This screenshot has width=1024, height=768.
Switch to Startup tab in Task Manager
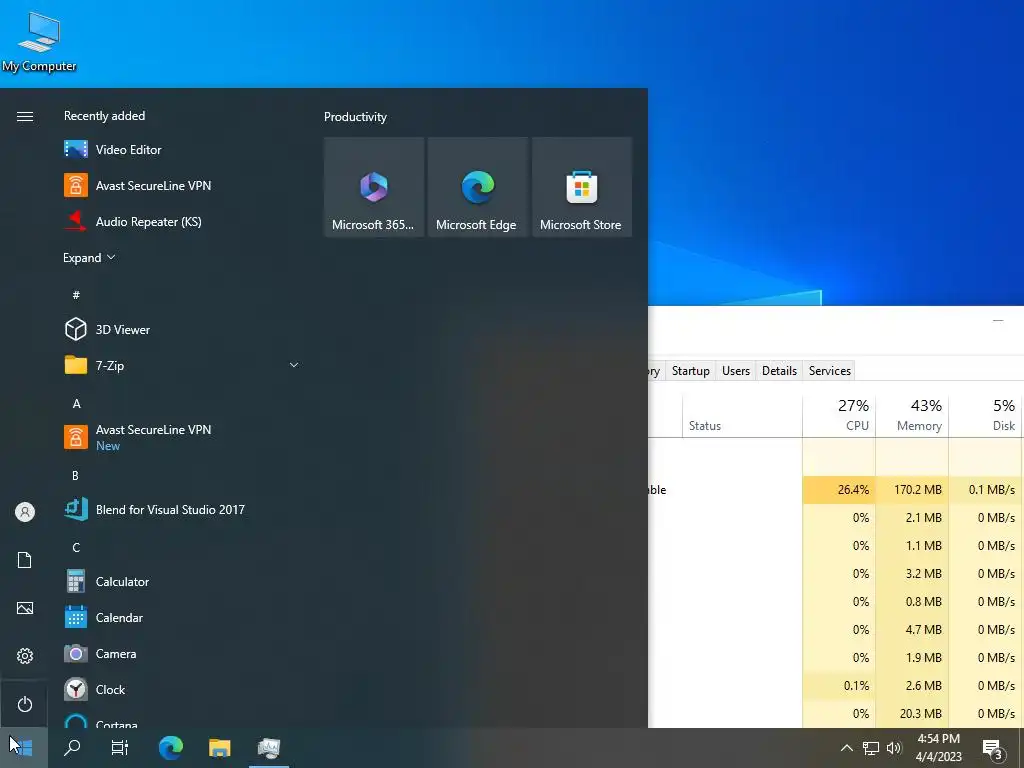690,370
